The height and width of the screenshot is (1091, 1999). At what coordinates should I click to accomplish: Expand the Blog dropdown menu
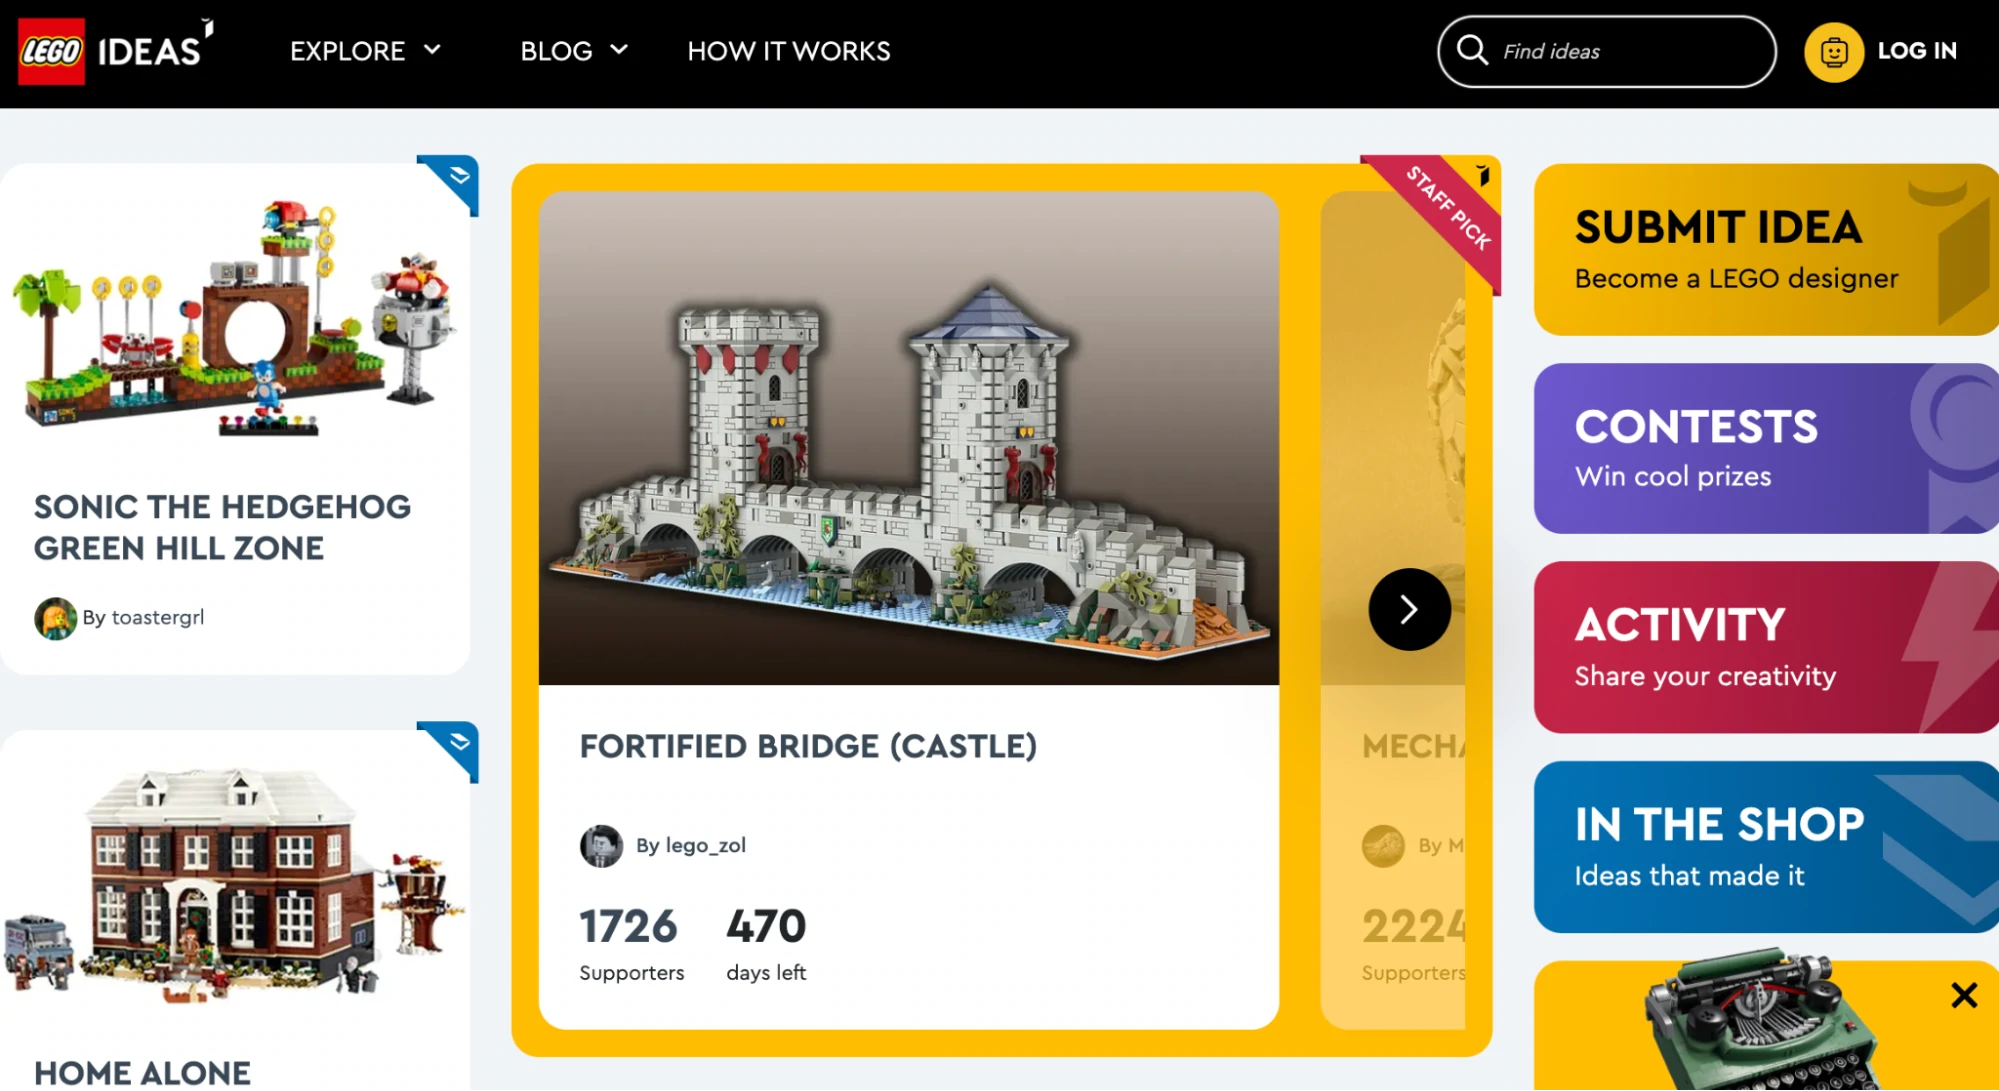tap(573, 51)
